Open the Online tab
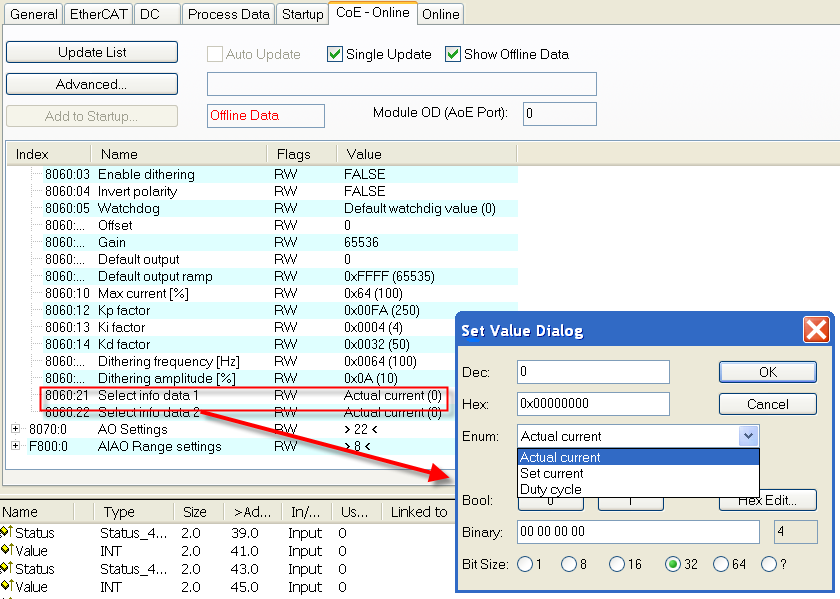This screenshot has height=599, width=840. [x=440, y=14]
